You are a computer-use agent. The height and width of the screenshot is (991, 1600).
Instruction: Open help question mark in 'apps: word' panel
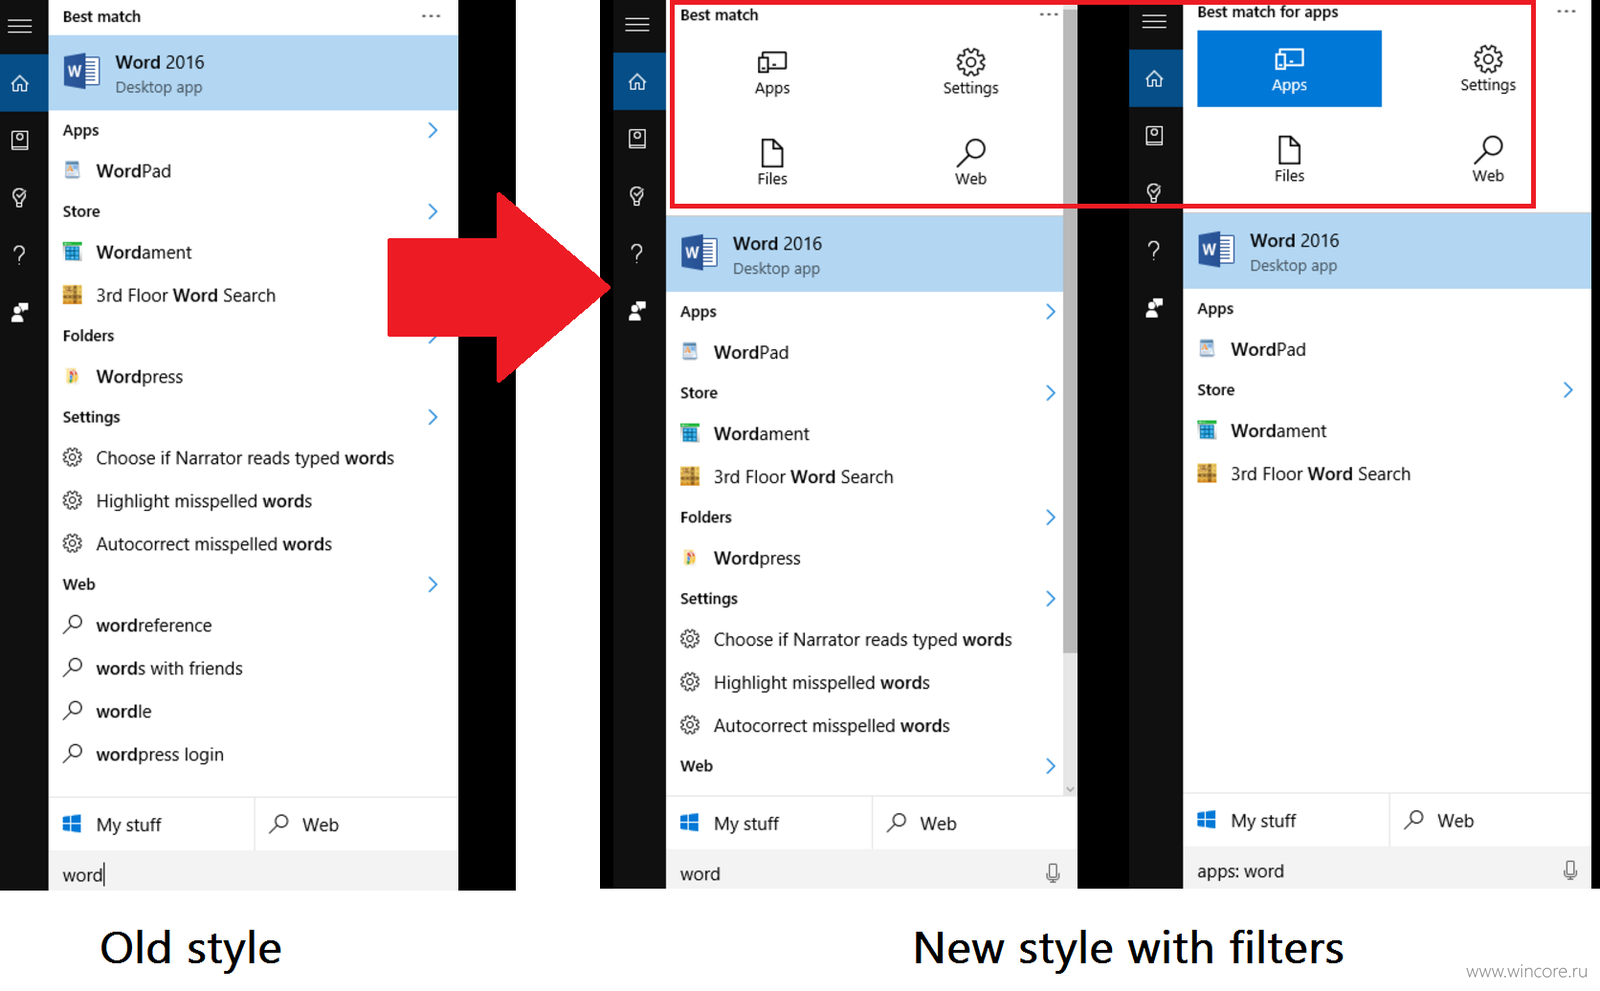[x=1154, y=250]
